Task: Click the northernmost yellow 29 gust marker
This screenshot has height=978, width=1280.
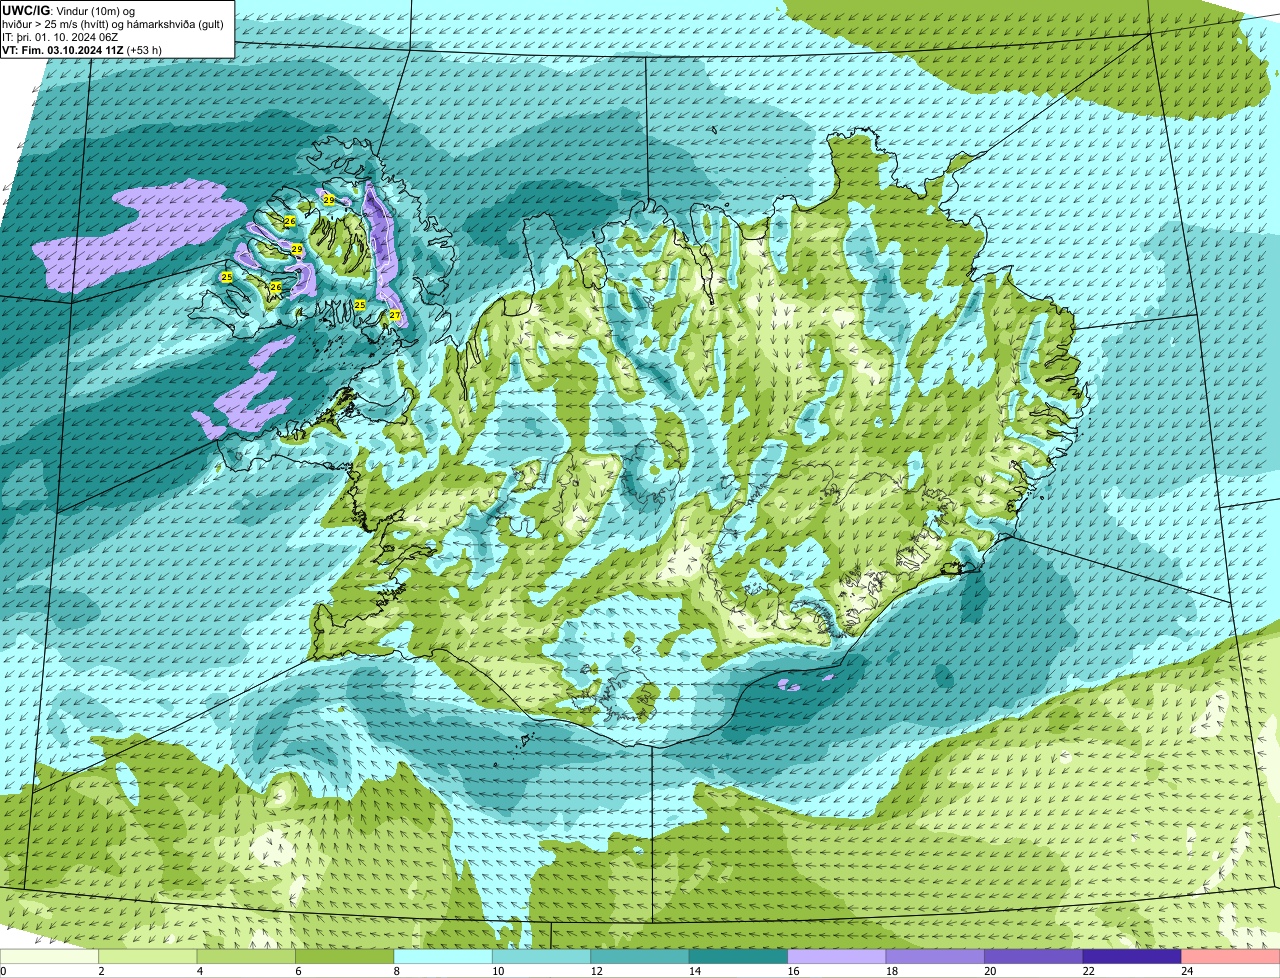Action: [x=329, y=200]
